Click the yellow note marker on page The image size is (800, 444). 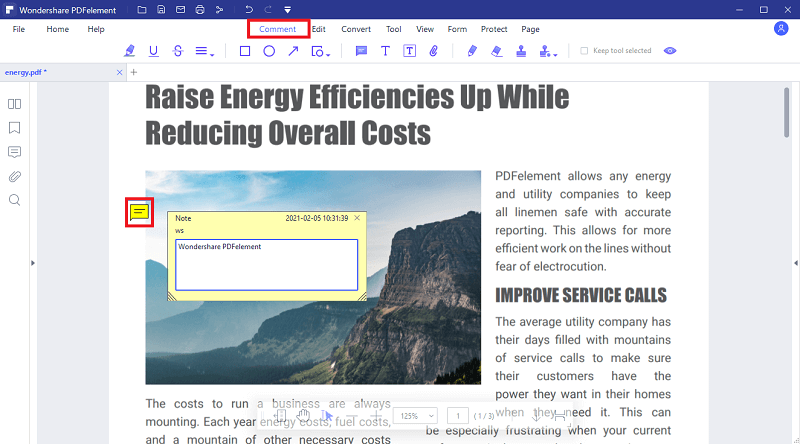pos(139,212)
